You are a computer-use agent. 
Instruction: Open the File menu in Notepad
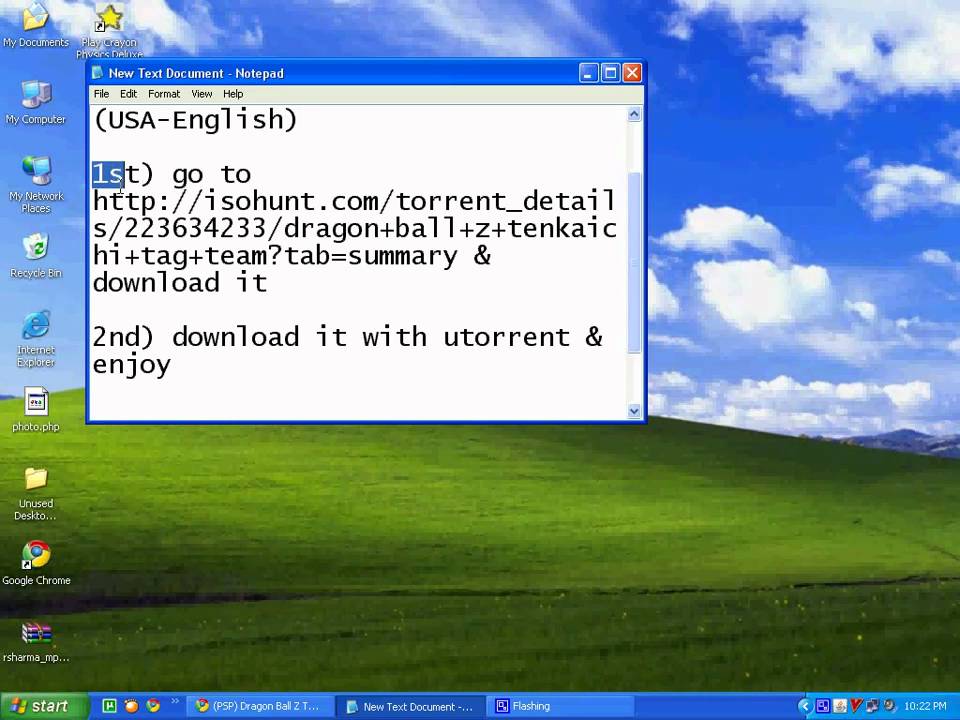101,94
